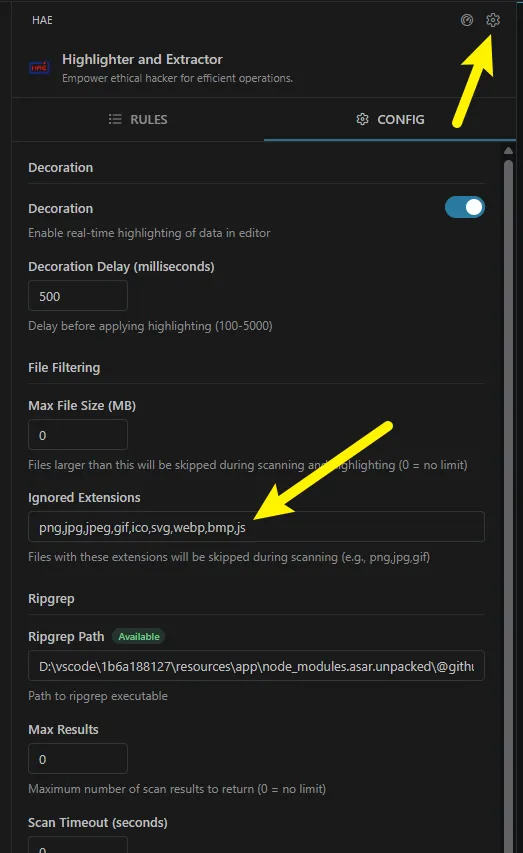
Task: Click the Ripgrep section heading
Action: click(x=51, y=599)
